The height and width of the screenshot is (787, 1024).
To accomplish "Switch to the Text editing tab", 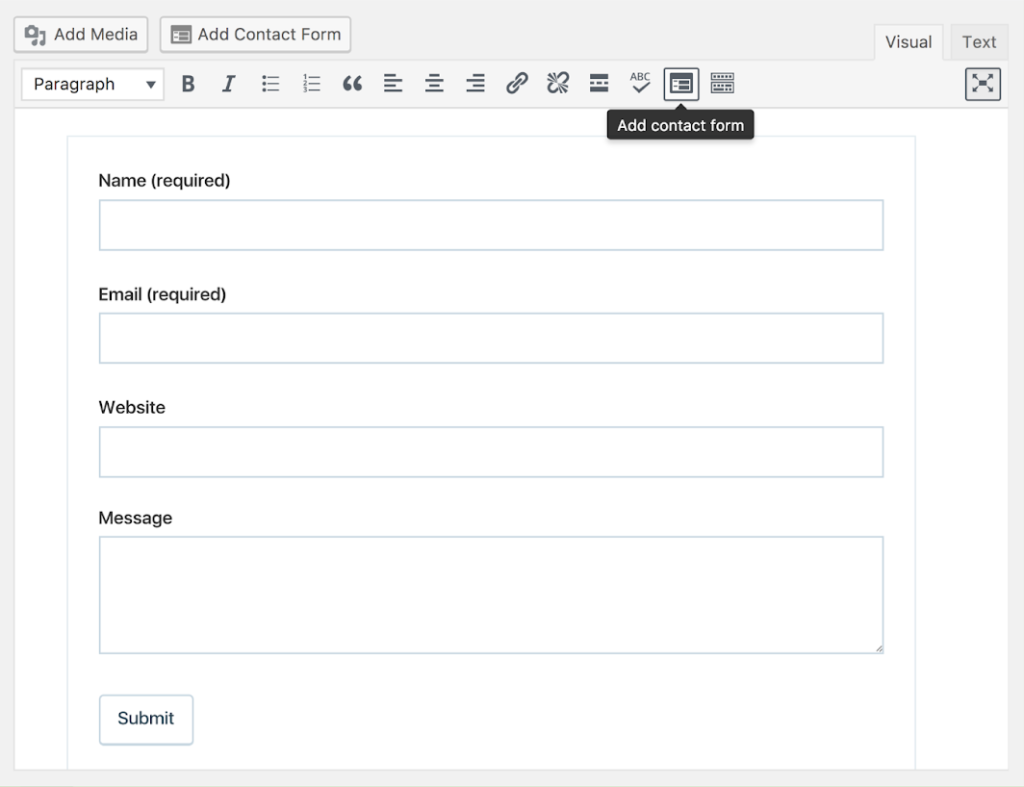I will coord(978,42).
